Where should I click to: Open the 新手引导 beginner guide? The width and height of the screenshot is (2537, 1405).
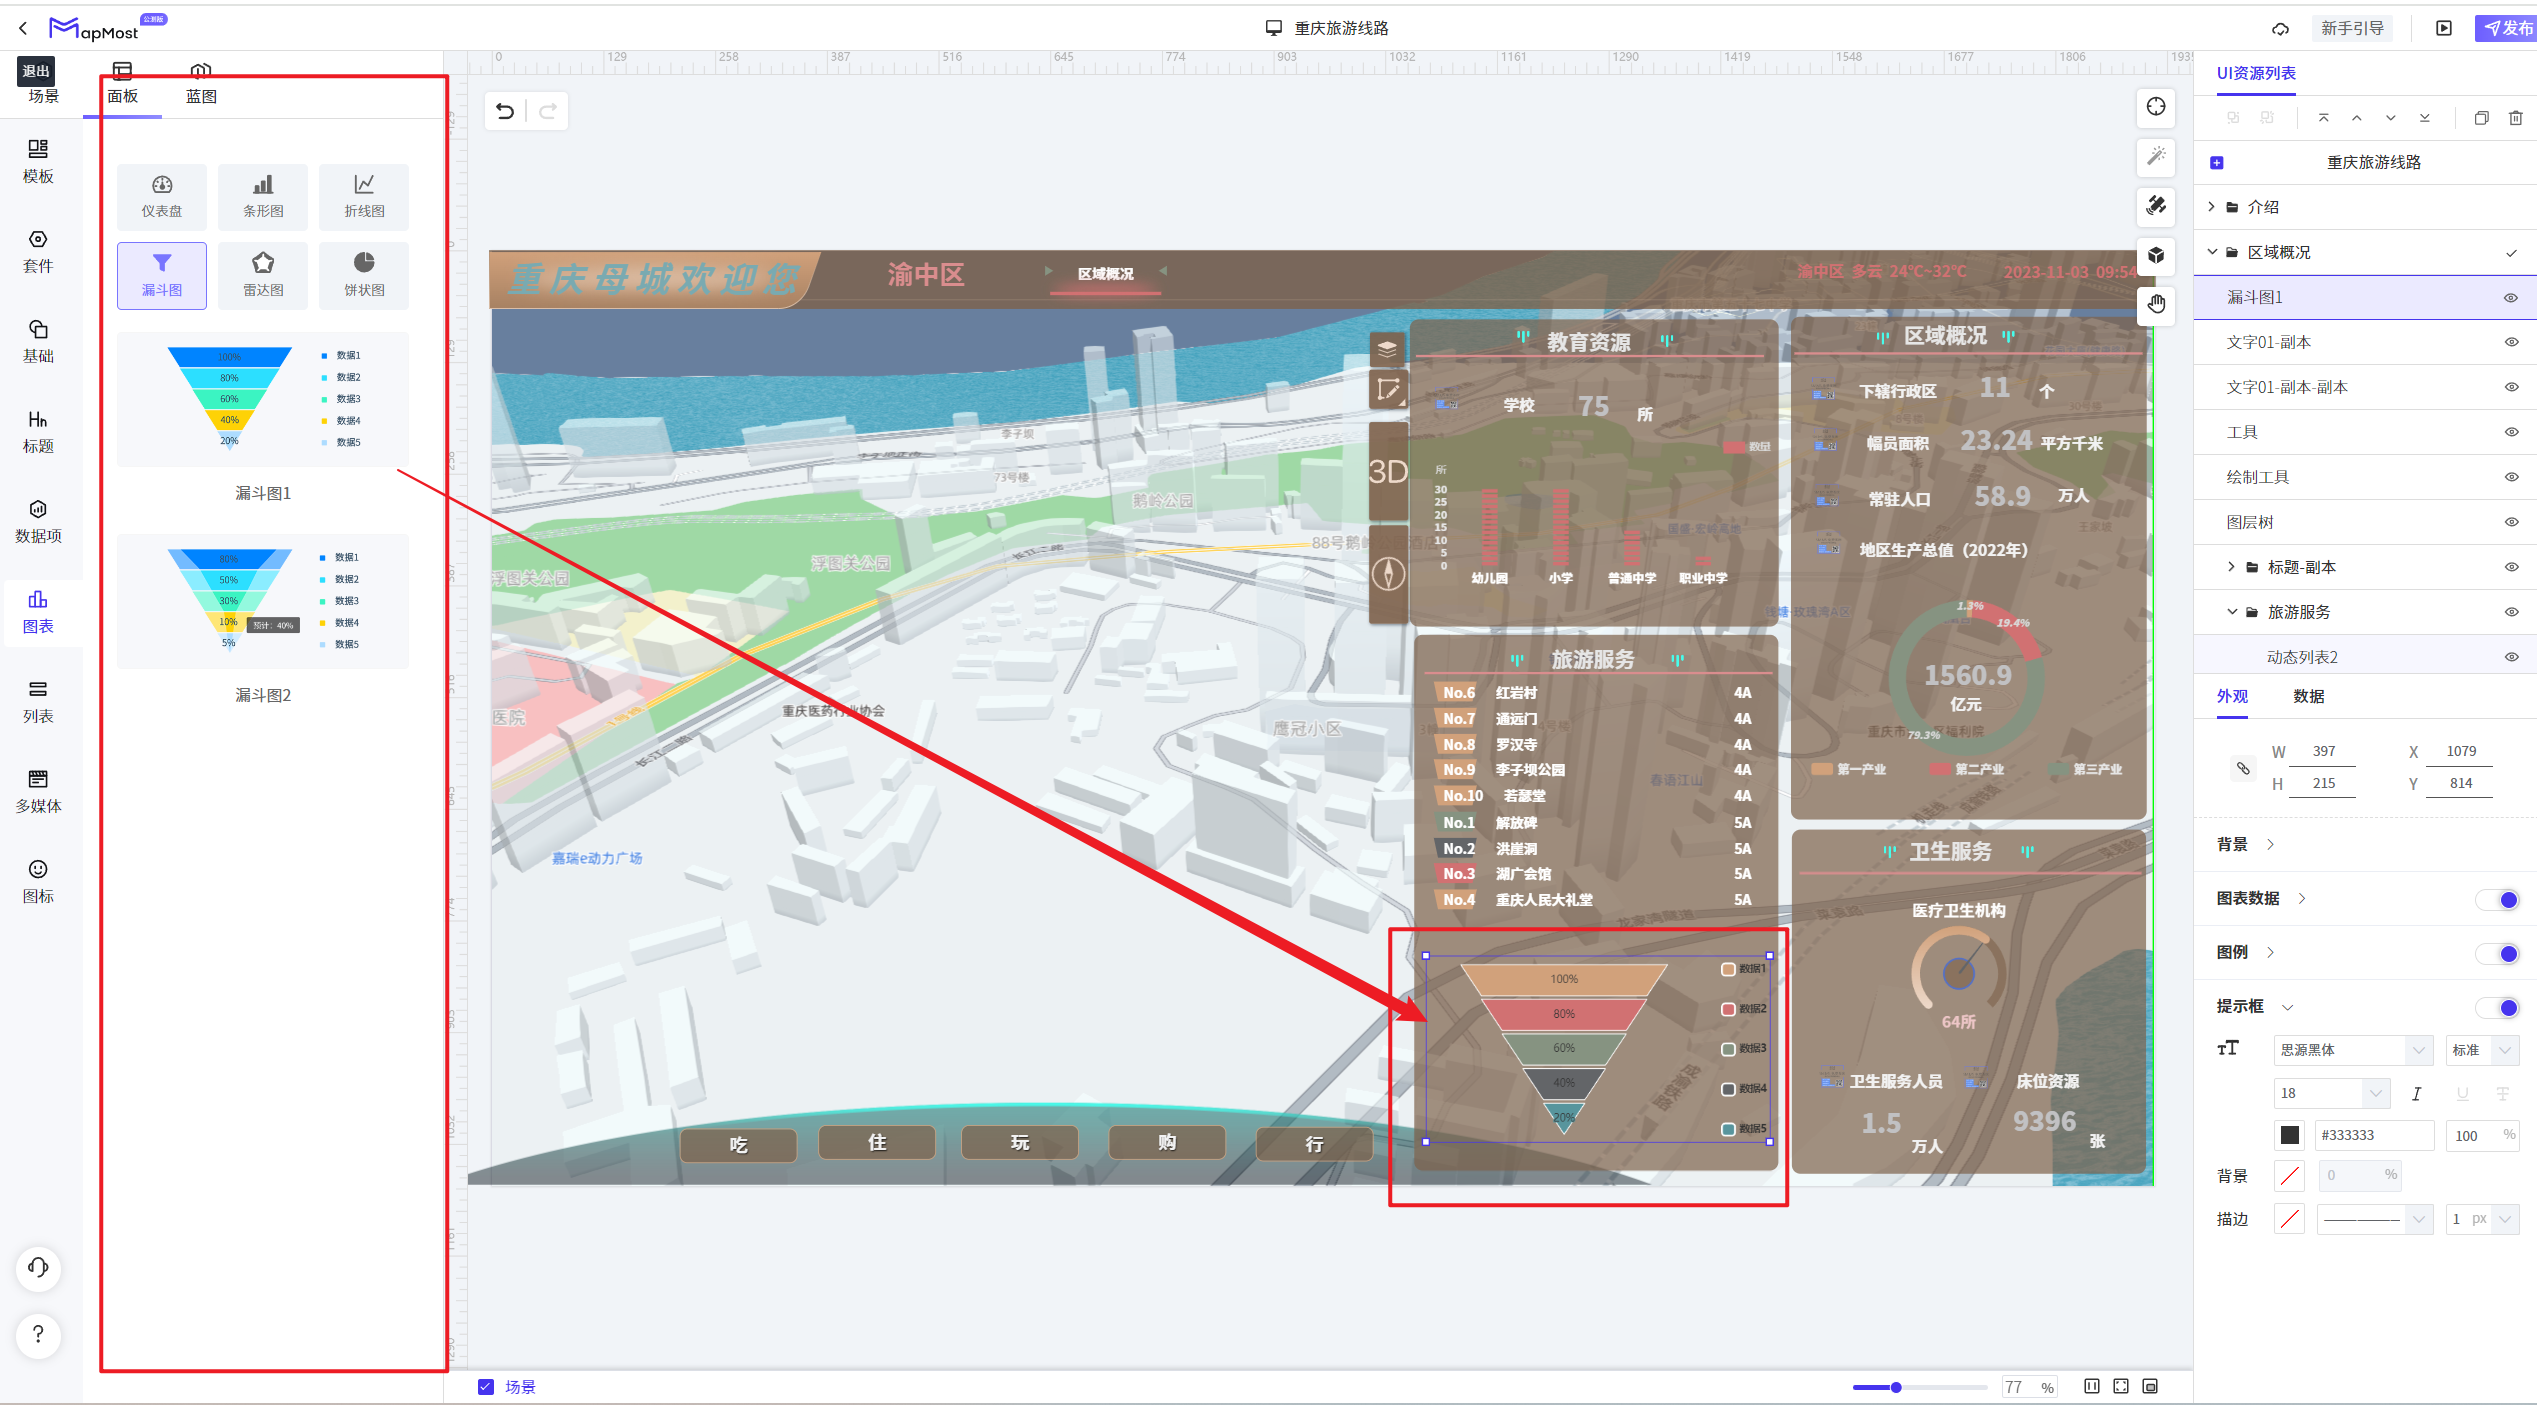coord(2353,28)
